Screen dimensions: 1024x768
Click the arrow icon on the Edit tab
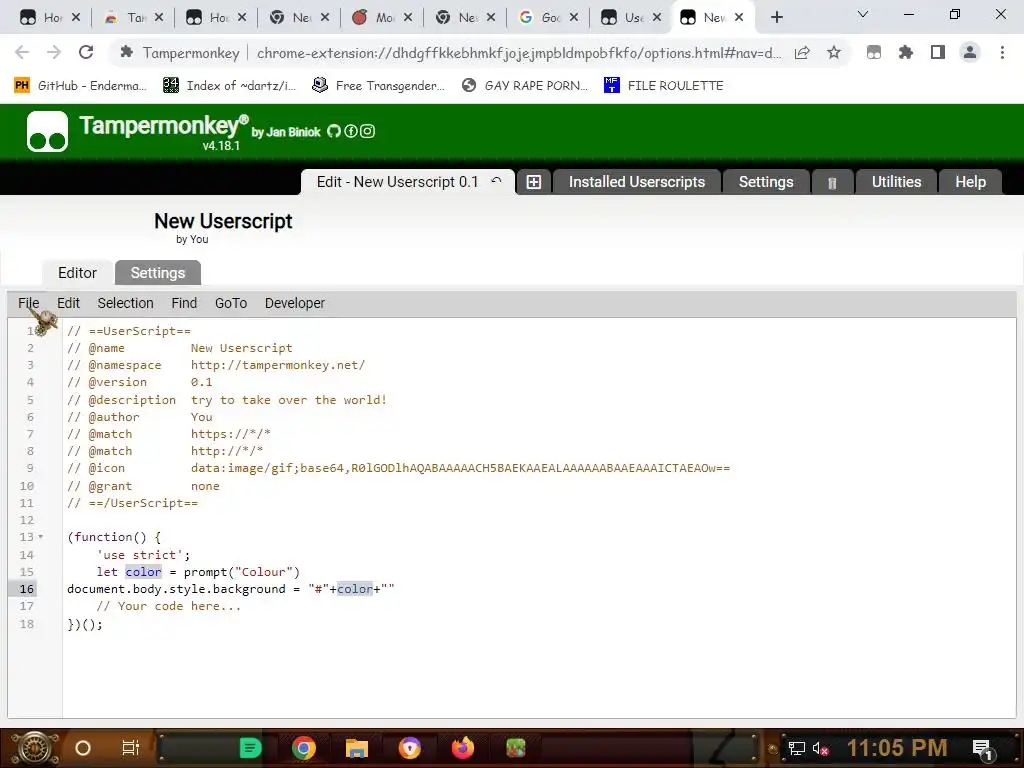point(496,181)
